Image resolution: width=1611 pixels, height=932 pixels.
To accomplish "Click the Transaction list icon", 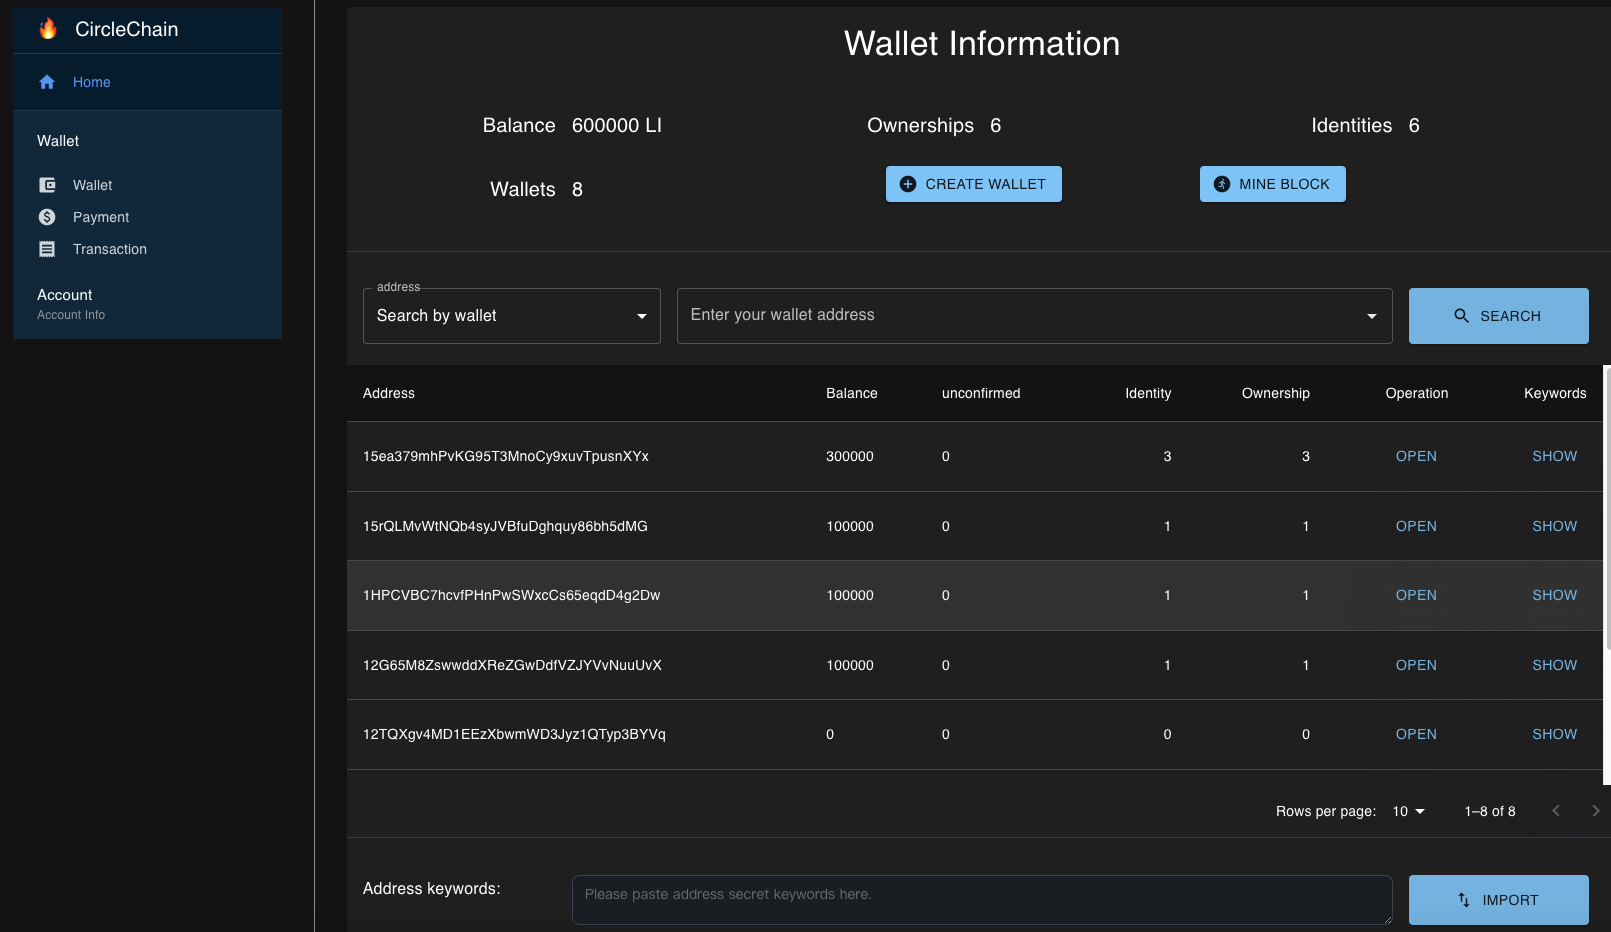I will pyautogui.click(x=47, y=249).
